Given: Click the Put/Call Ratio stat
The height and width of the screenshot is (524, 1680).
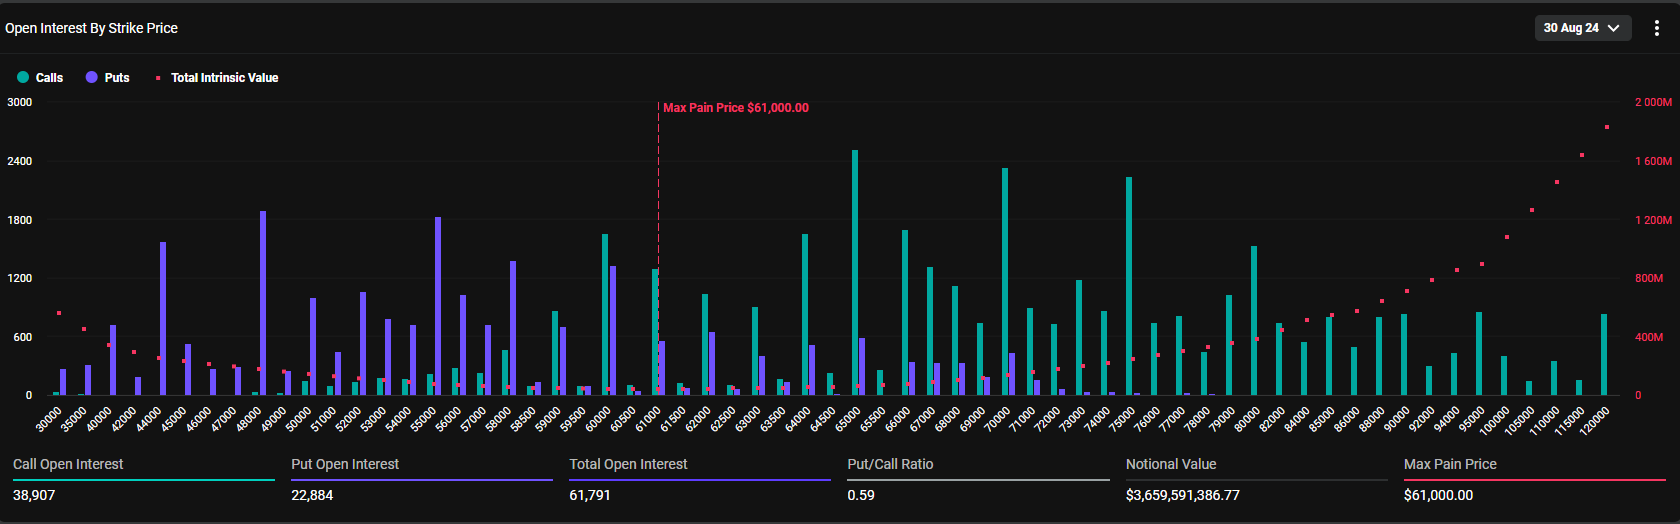Looking at the screenshot, I should click(x=977, y=479).
